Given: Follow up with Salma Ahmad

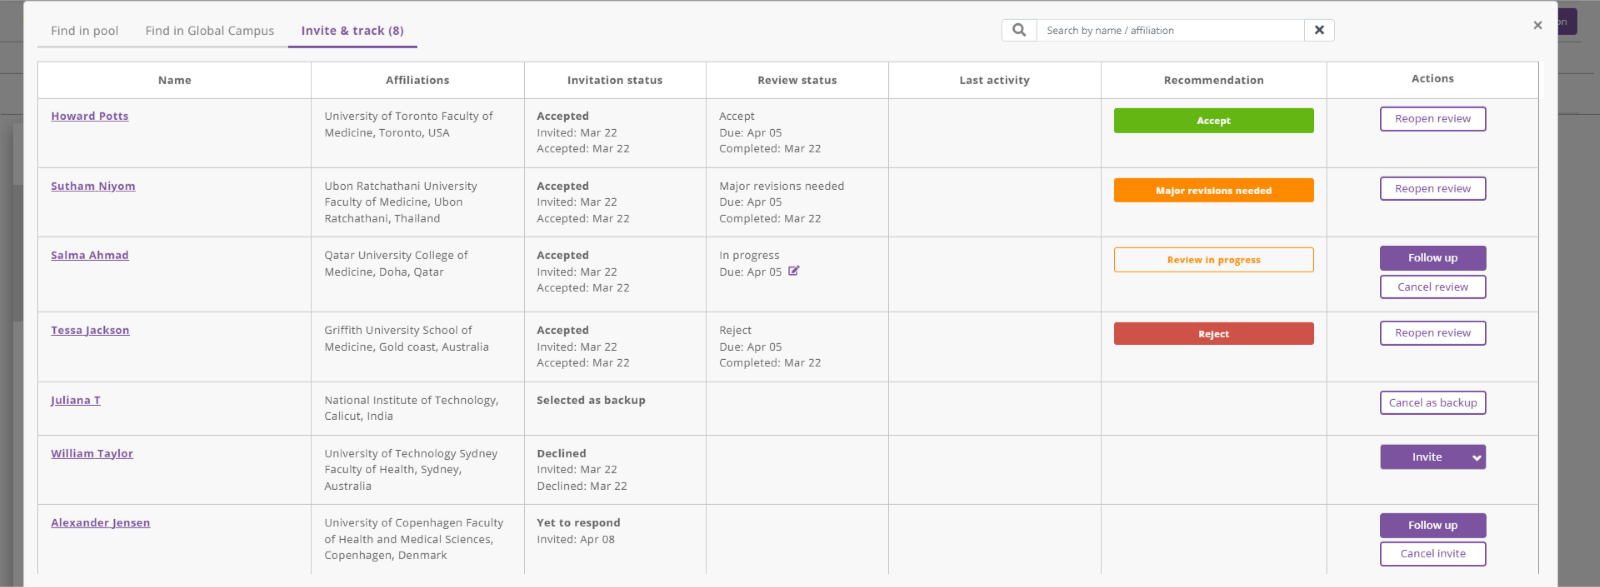Looking at the screenshot, I should pos(1433,258).
